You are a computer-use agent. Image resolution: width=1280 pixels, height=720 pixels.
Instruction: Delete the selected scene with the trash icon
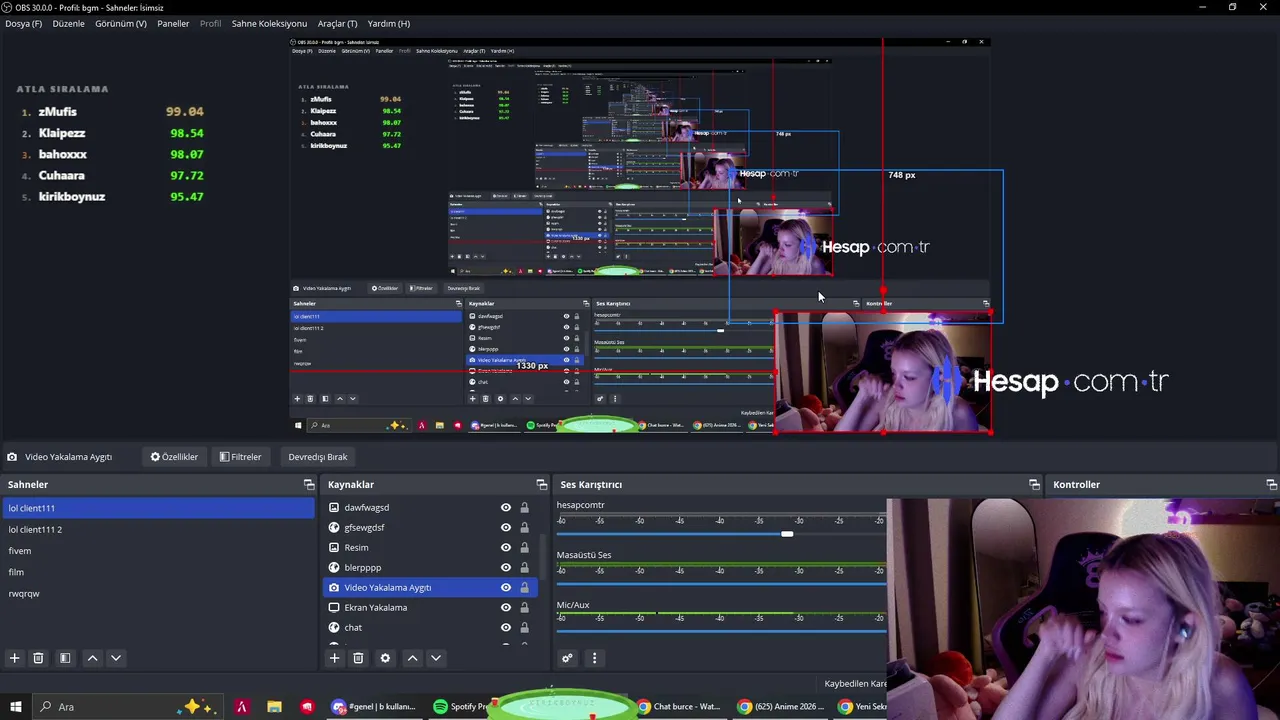click(38, 658)
